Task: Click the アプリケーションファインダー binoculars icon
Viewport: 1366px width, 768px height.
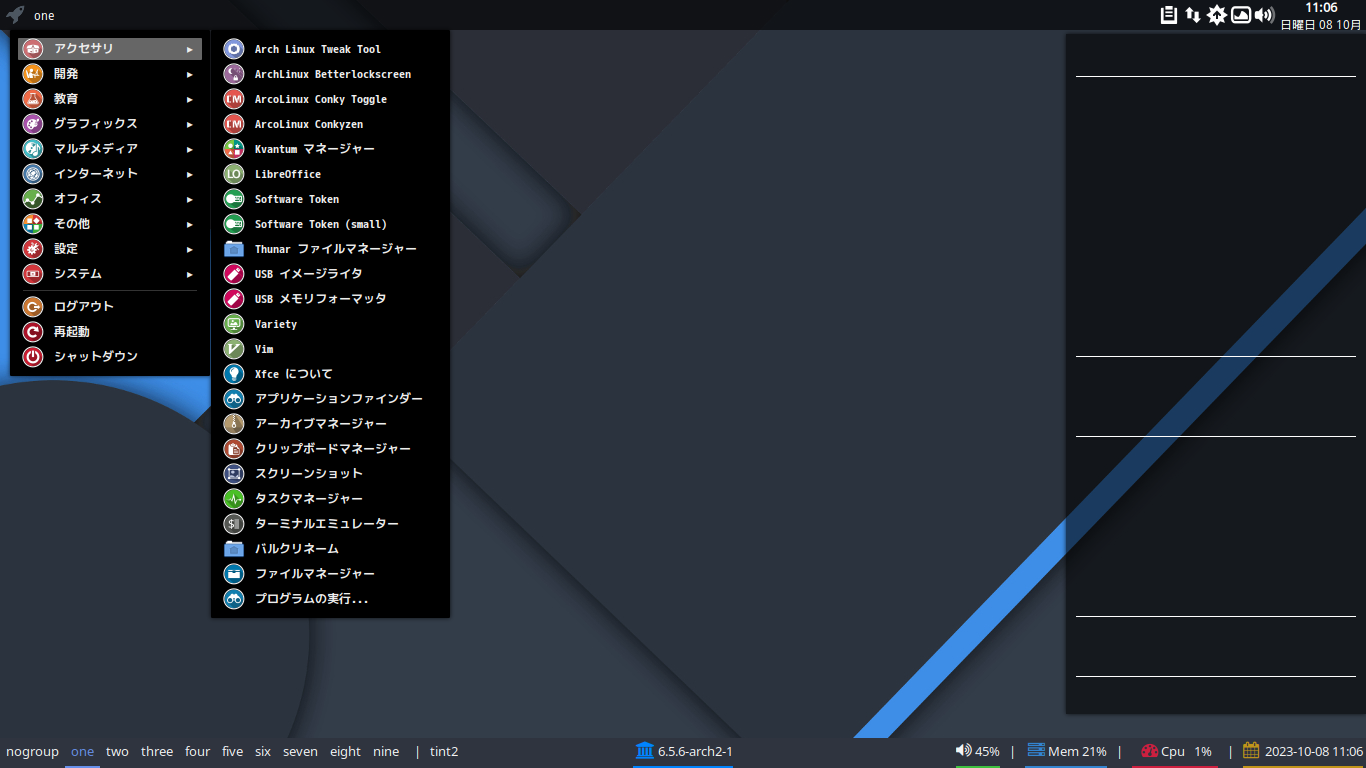Action: (233, 399)
